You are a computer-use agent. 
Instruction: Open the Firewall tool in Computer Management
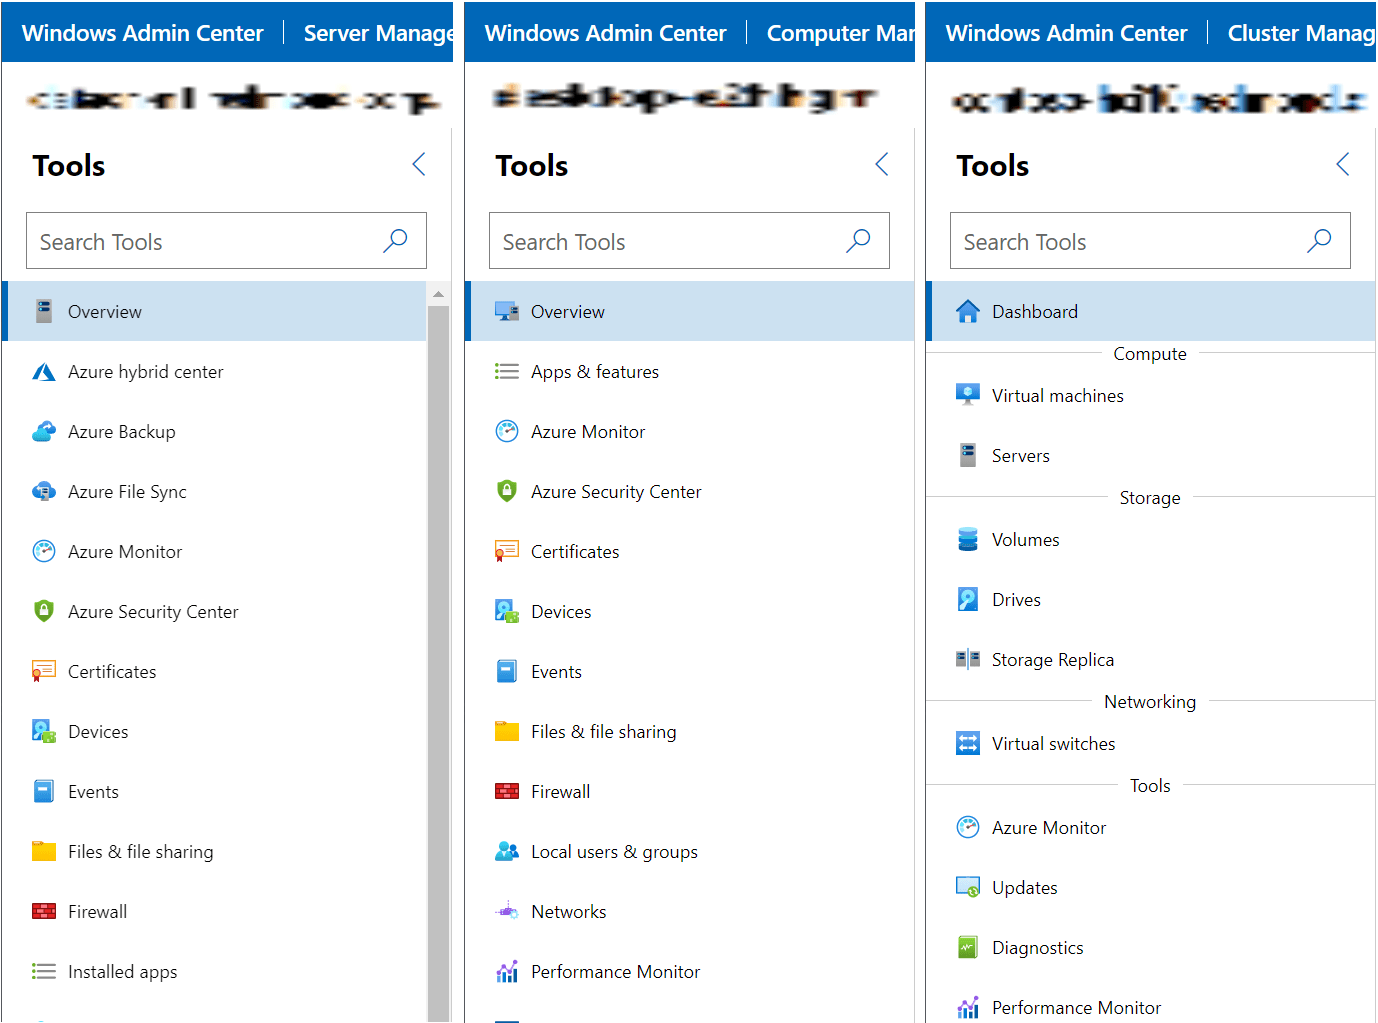point(560,791)
